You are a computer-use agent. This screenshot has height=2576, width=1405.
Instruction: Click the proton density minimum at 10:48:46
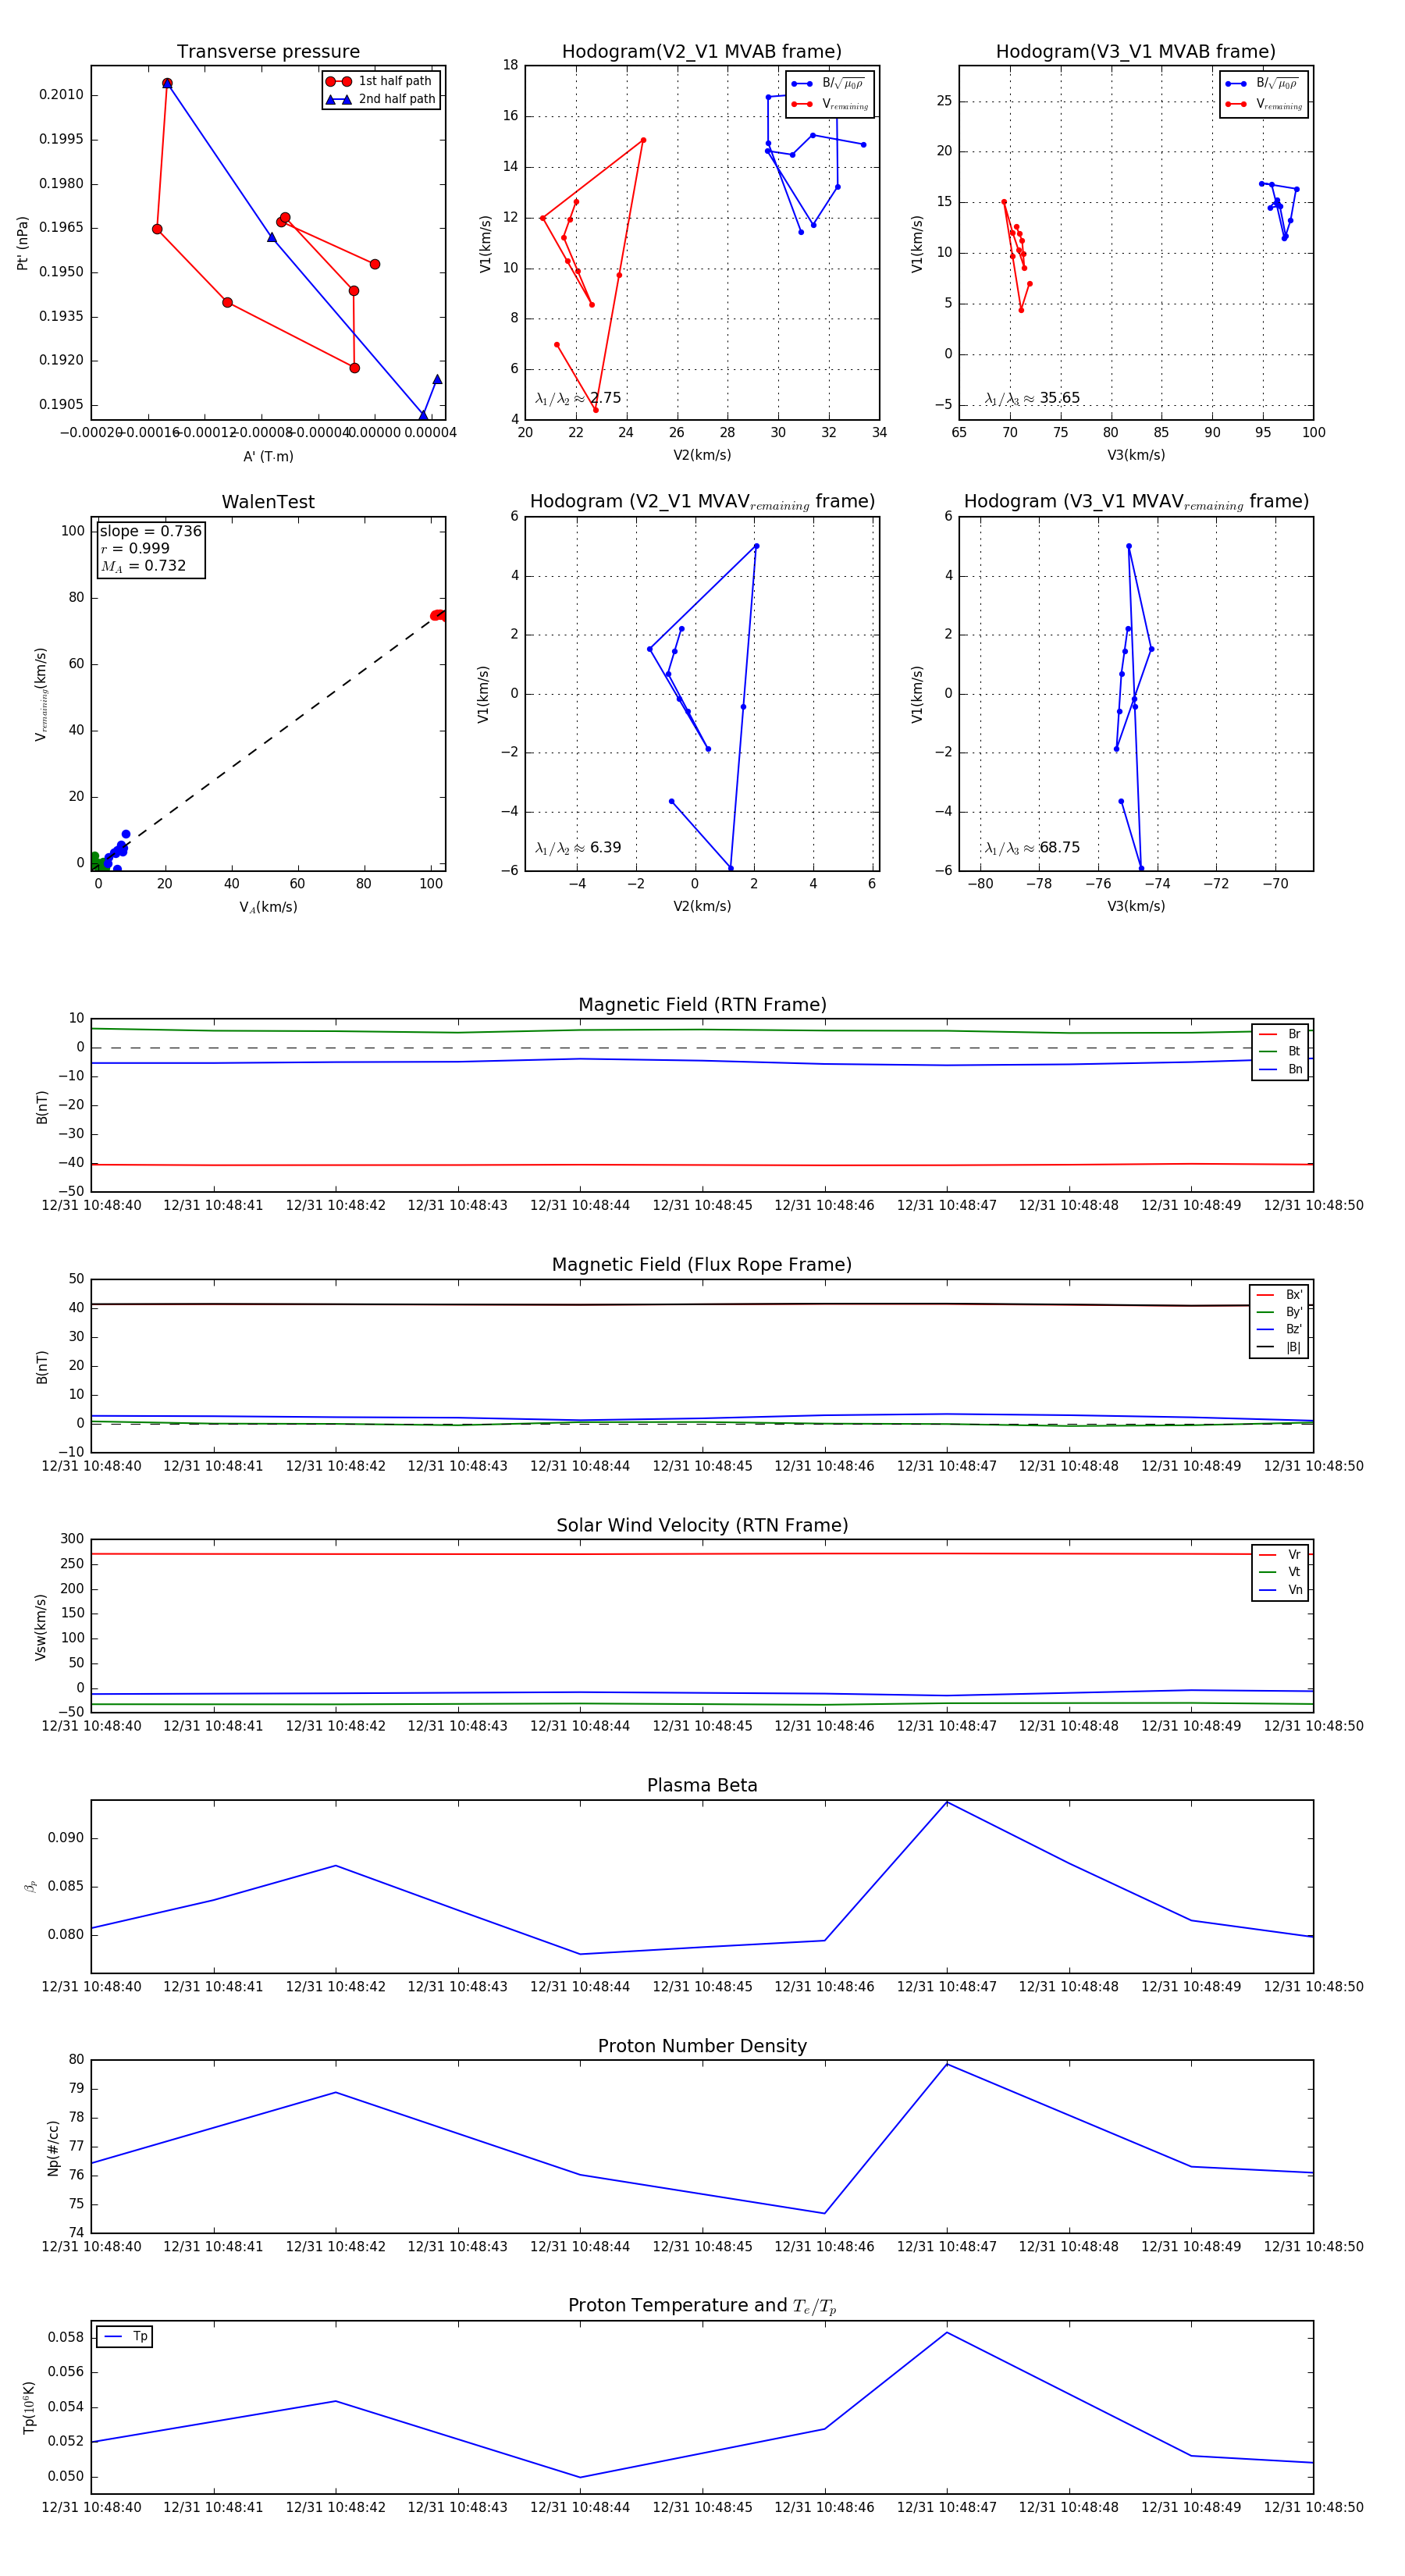824,2213
